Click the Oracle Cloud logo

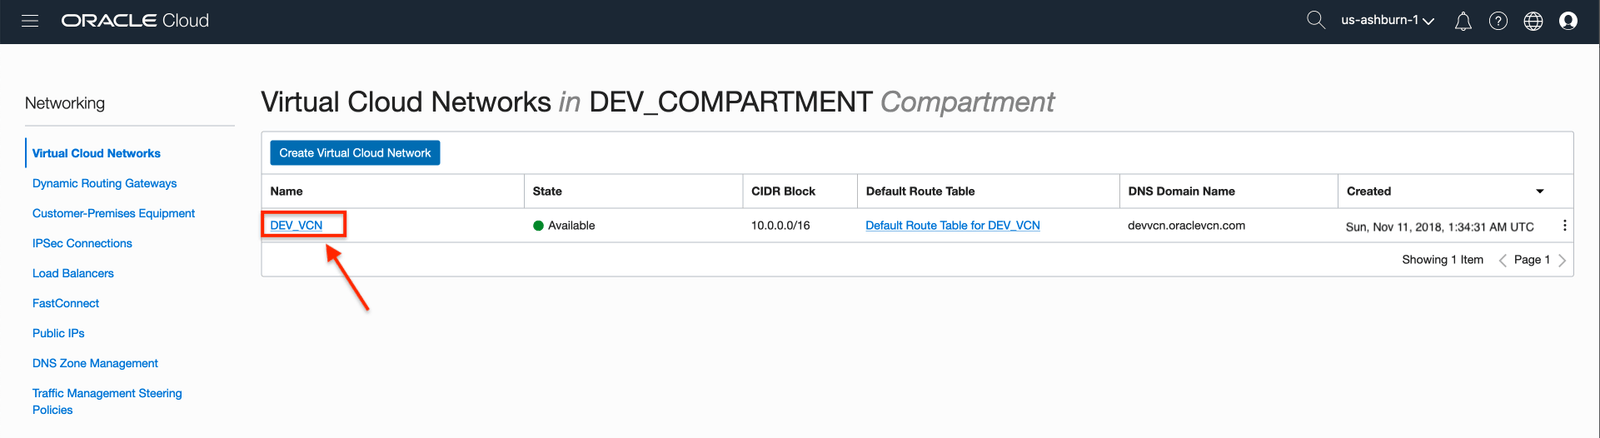pos(135,21)
